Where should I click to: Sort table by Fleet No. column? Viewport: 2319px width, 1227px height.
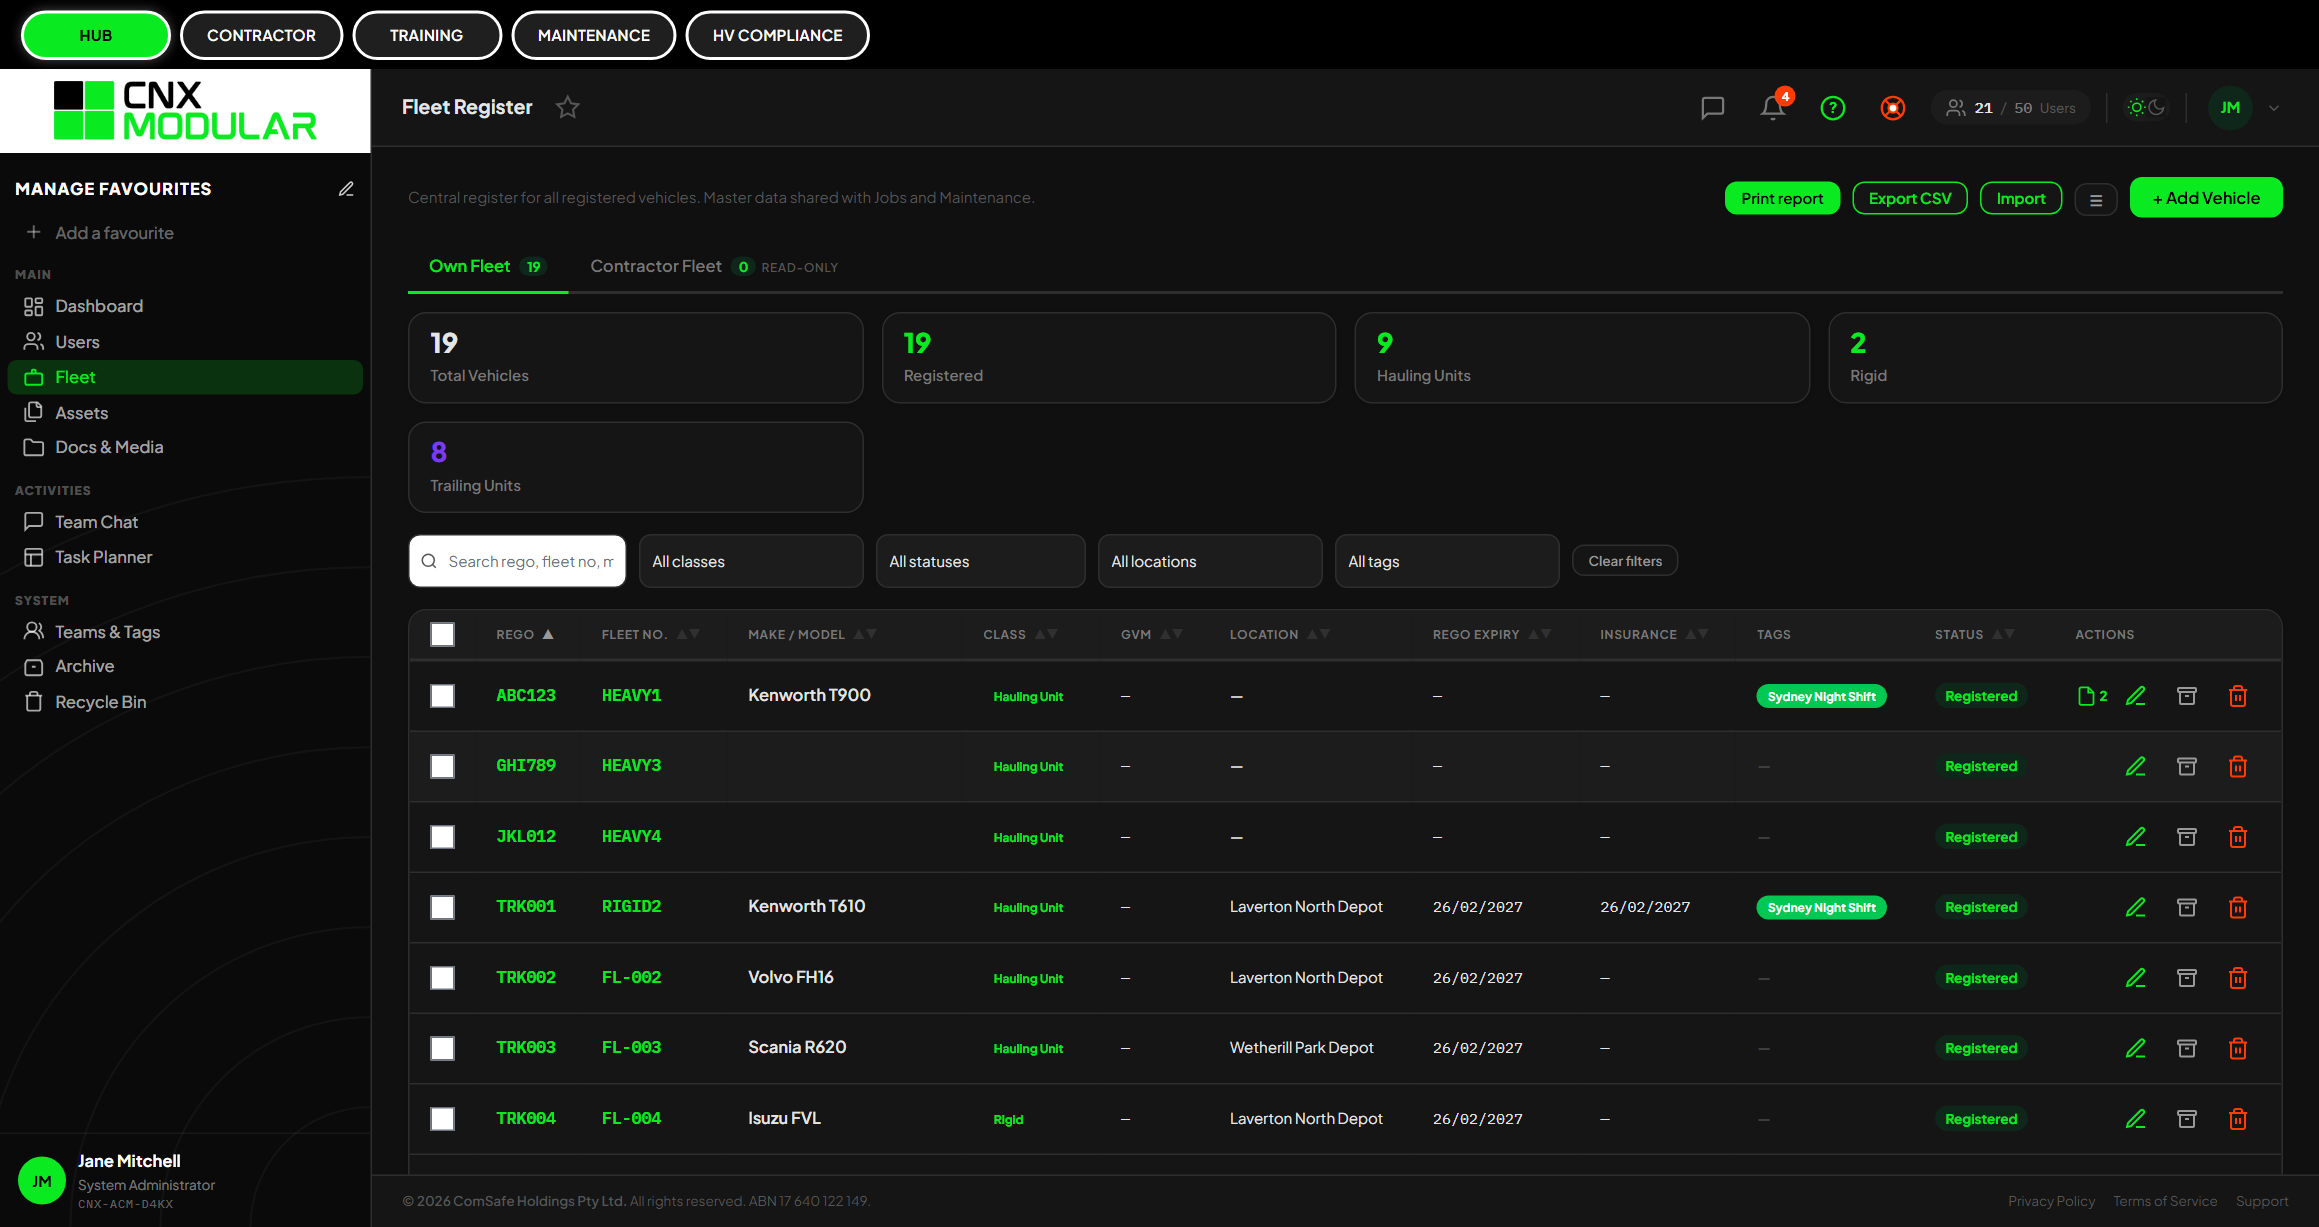click(x=650, y=634)
